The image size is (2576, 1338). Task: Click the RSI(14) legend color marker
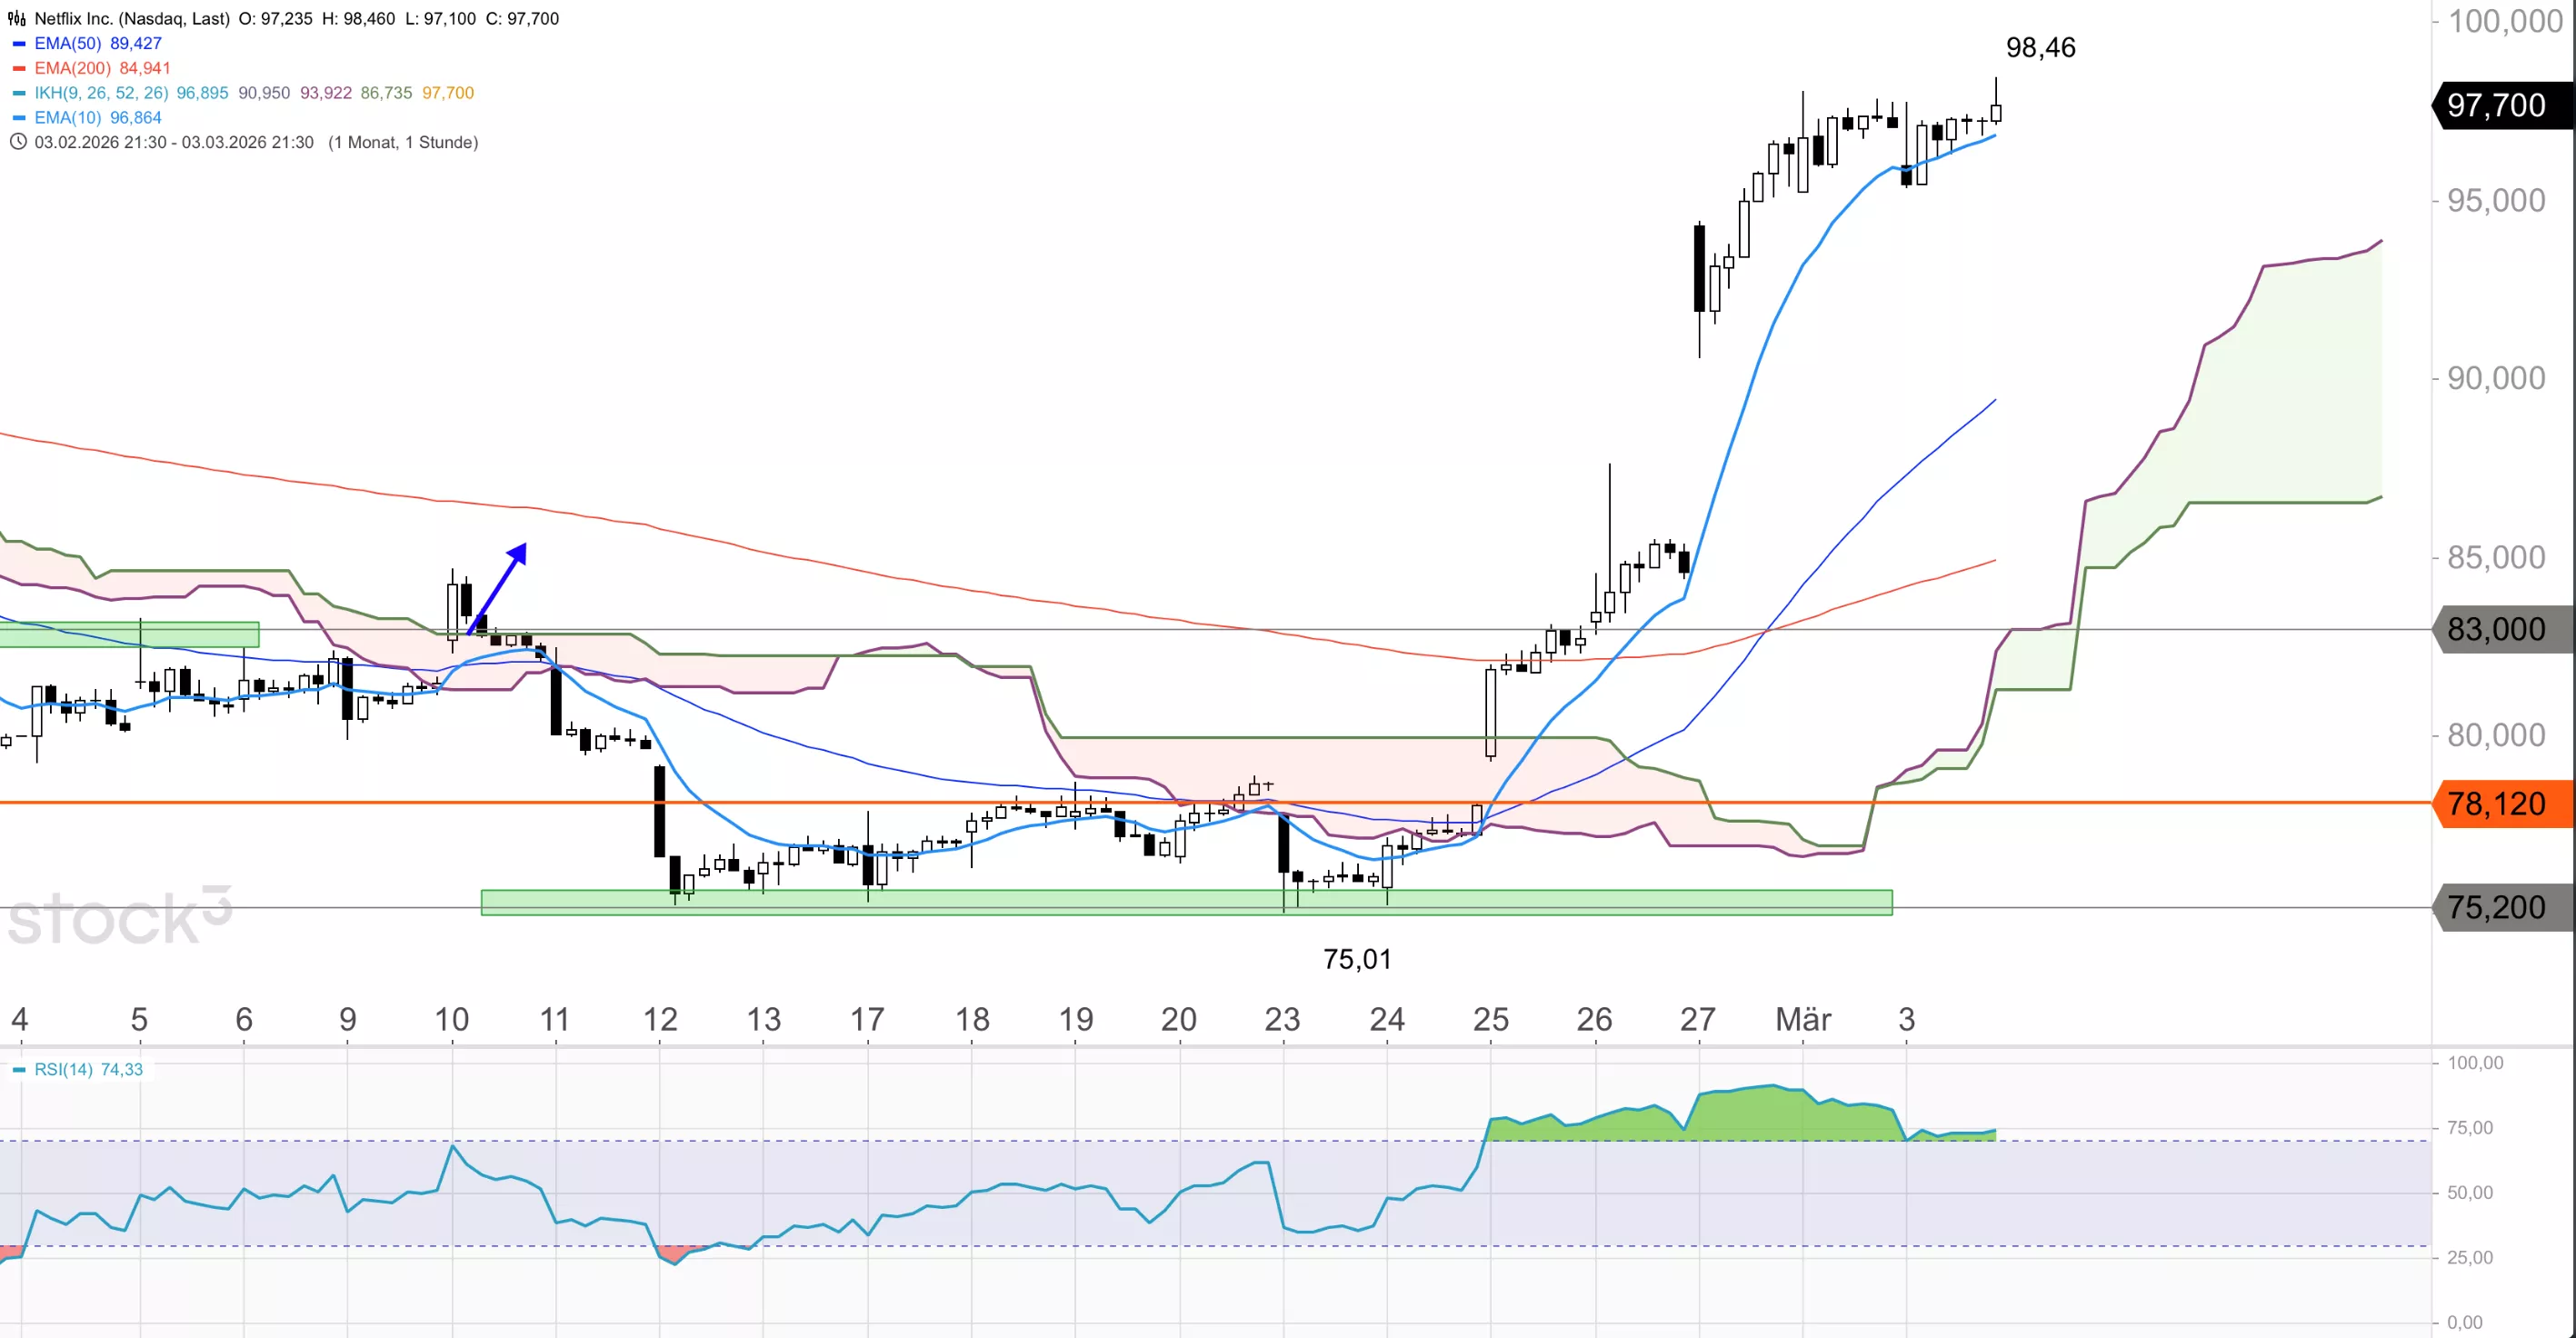click(18, 1070)
